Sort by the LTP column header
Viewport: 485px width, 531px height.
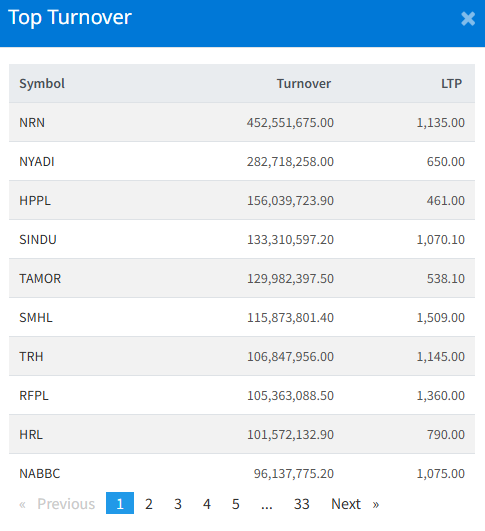click(451, 83)
